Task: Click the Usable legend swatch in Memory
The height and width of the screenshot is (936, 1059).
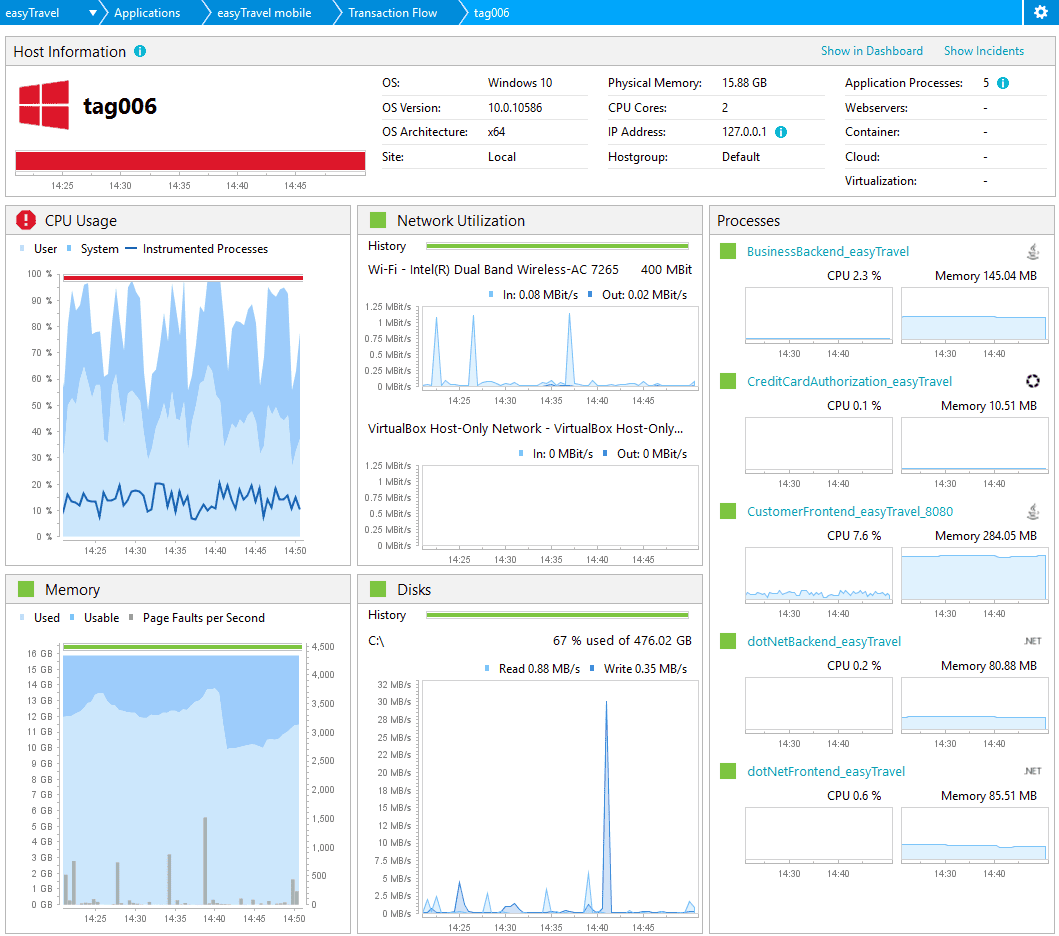Action: point(72,617)
